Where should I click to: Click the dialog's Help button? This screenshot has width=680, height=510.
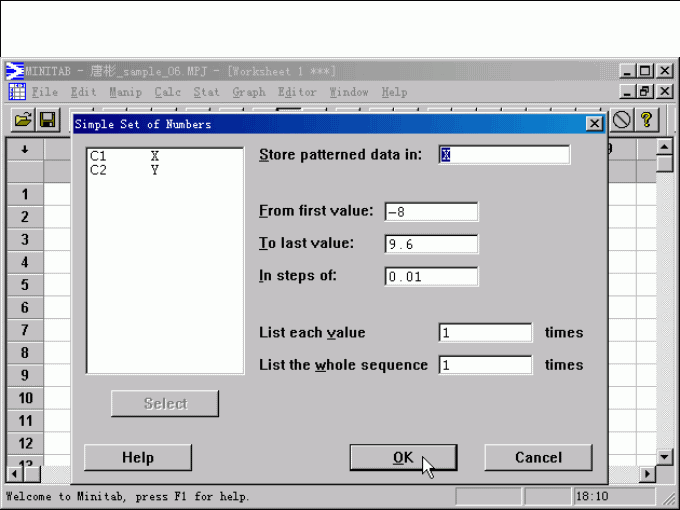tap(138, 457)
